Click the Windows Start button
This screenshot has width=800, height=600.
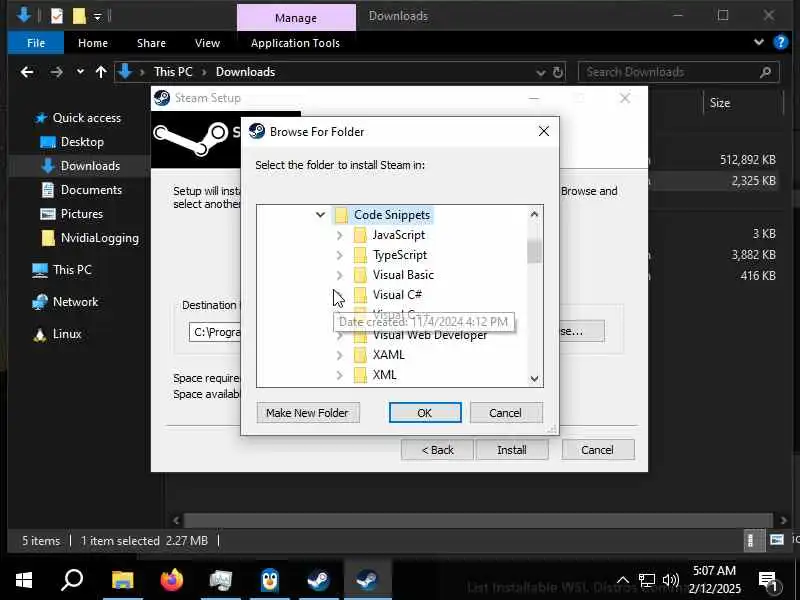(x=24, y=580)
